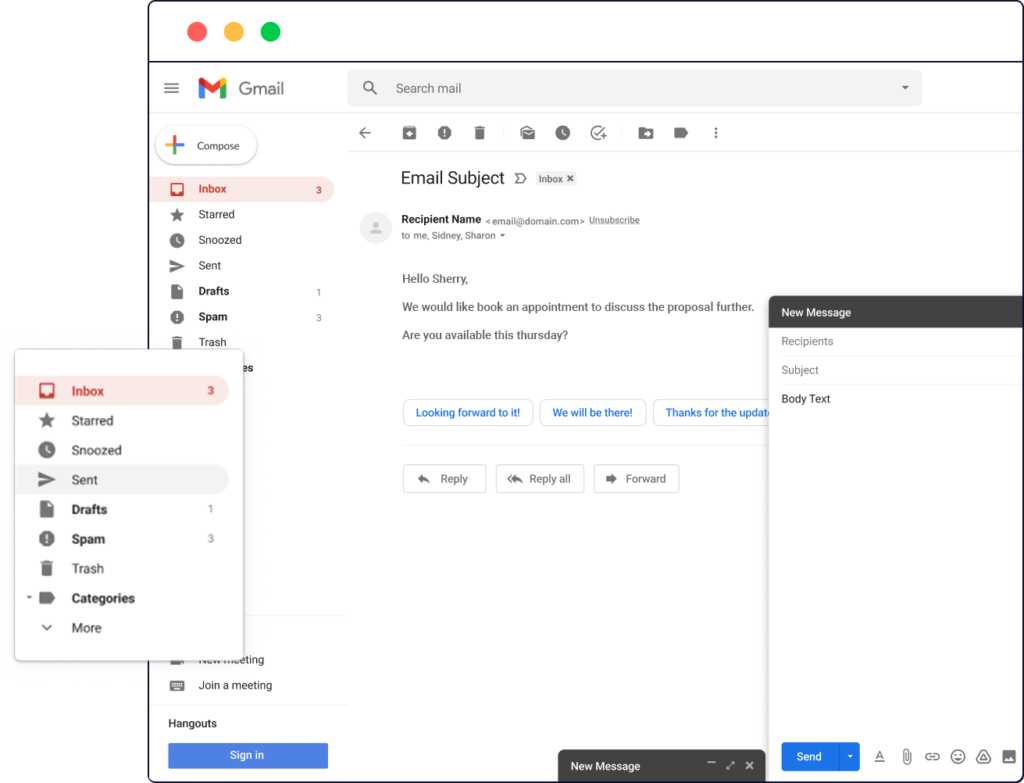The width and height of the screenshot is (1024, 783).
Task: Open text formatting options in the compose window
Action: 880,757
